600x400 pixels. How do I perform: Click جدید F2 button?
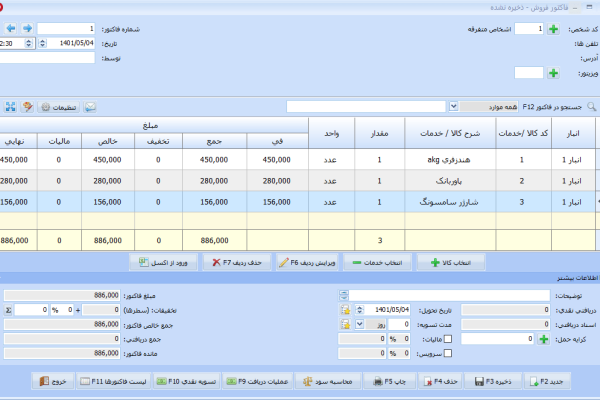pyautogui.click(x=547, y=381)
